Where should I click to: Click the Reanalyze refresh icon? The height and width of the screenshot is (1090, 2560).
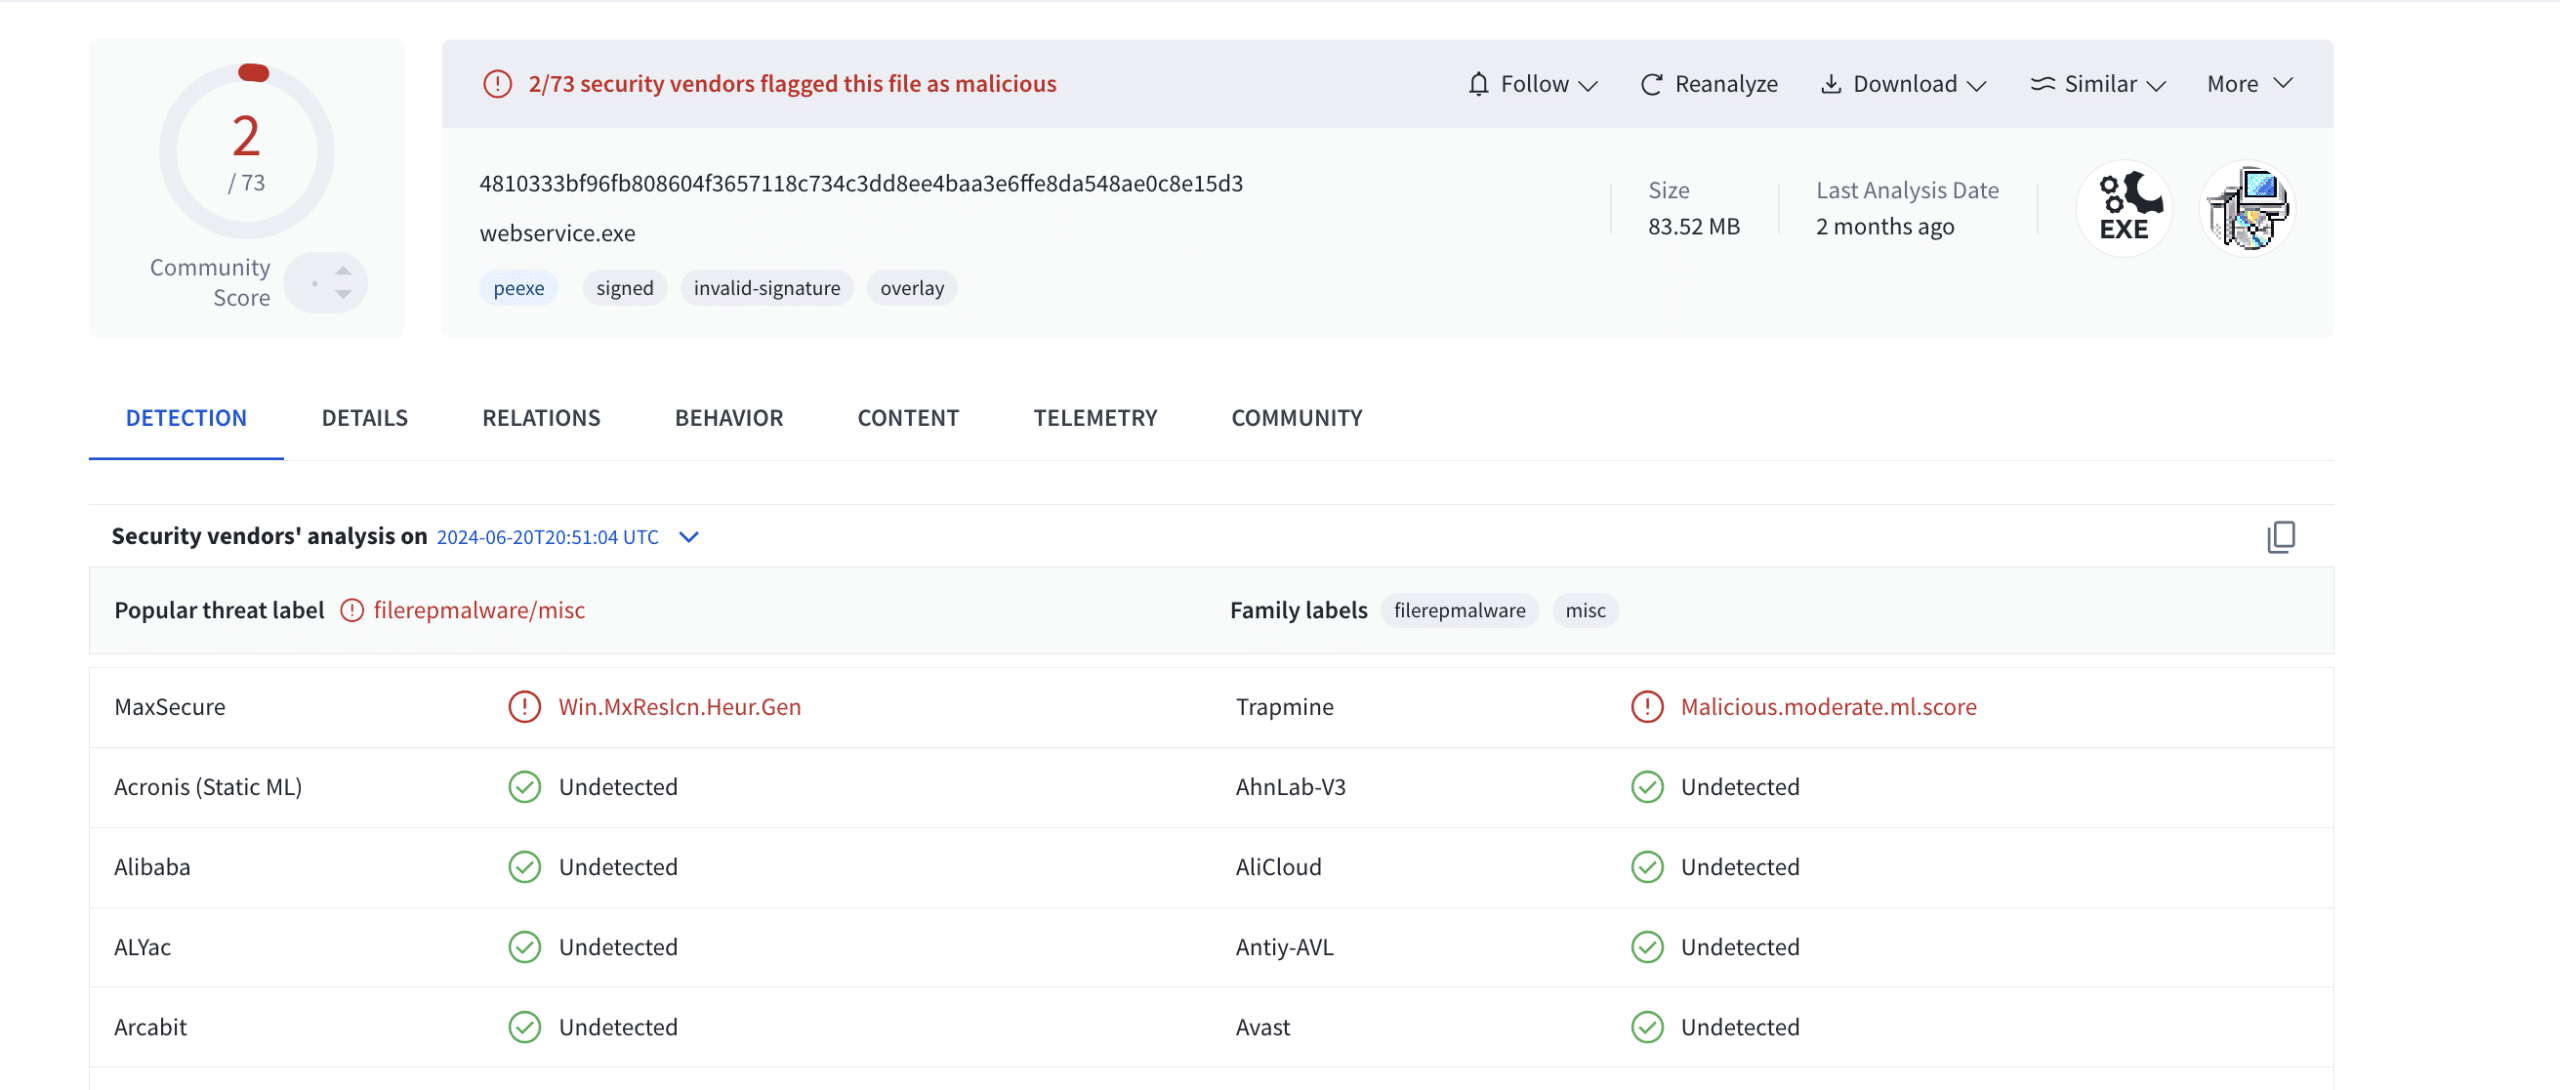[x=1651, y=85]
